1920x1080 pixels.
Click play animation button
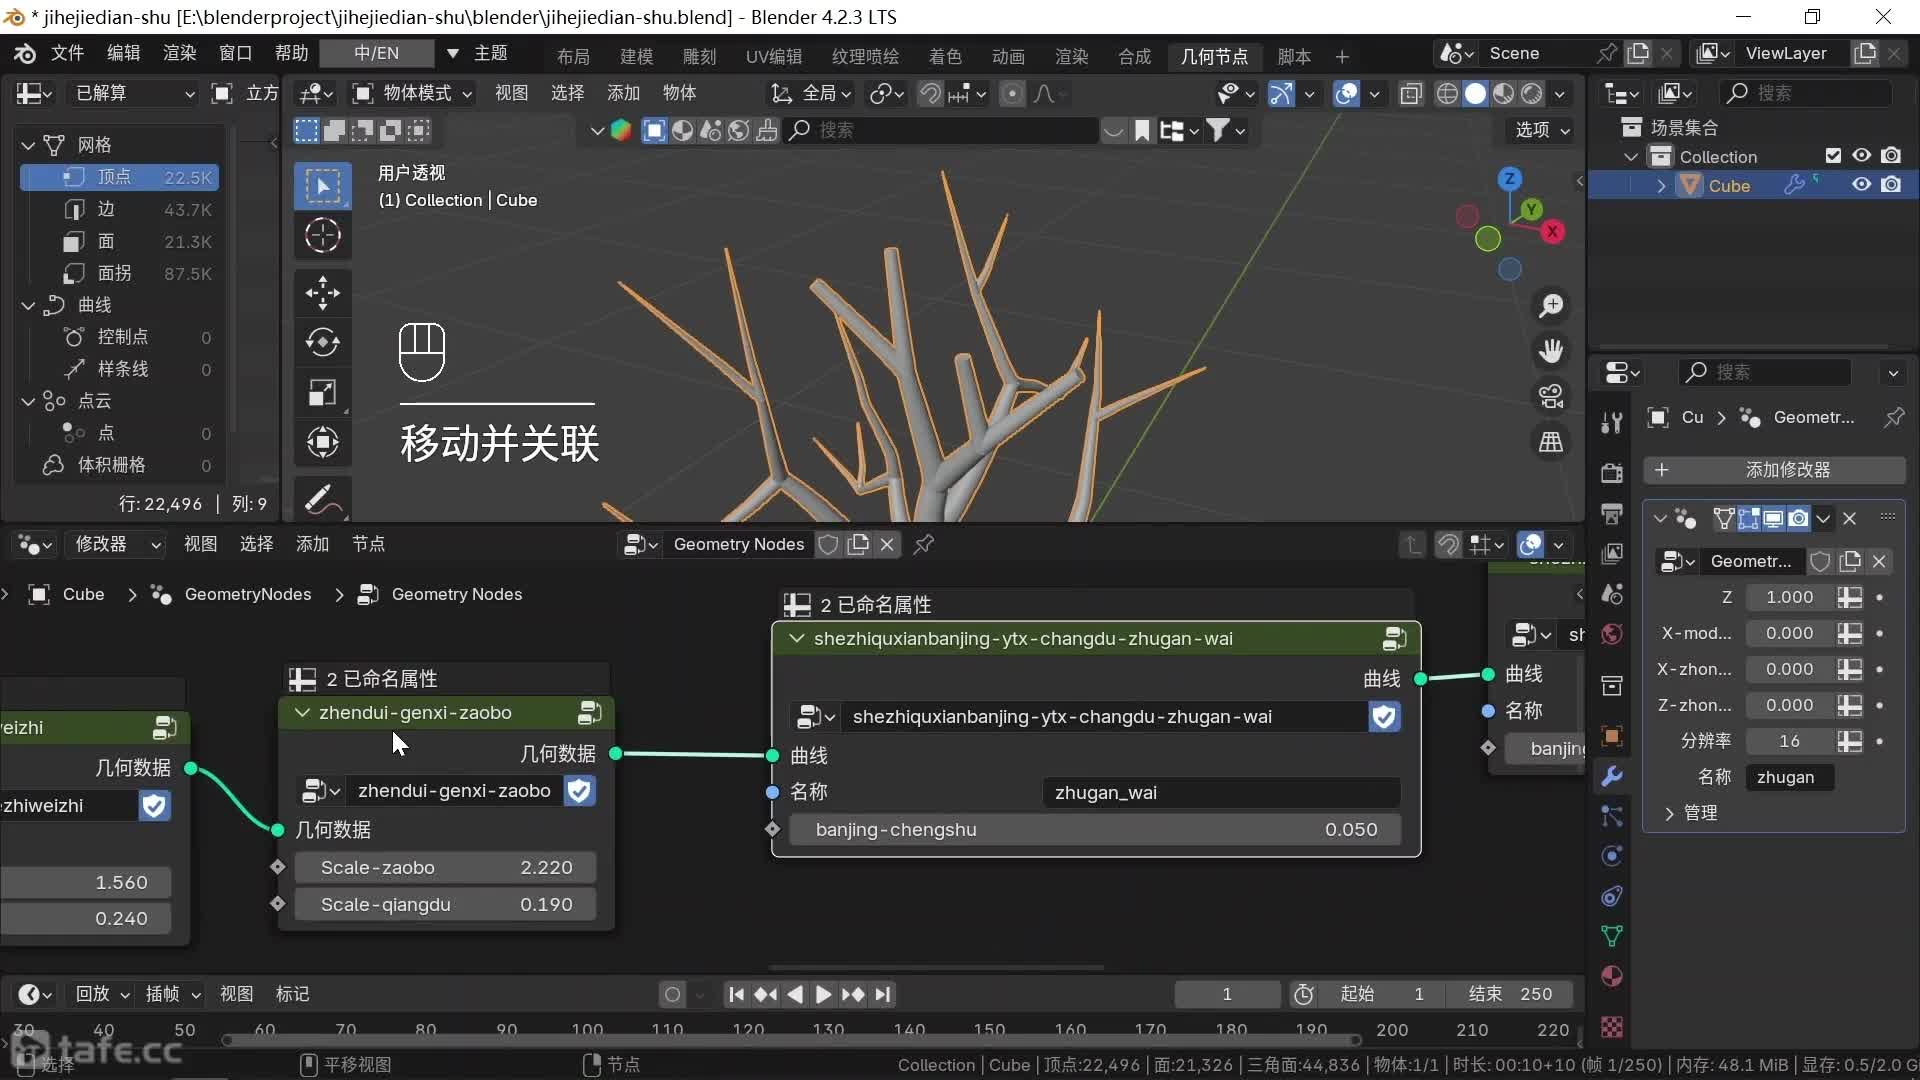(x=823, y=994)
